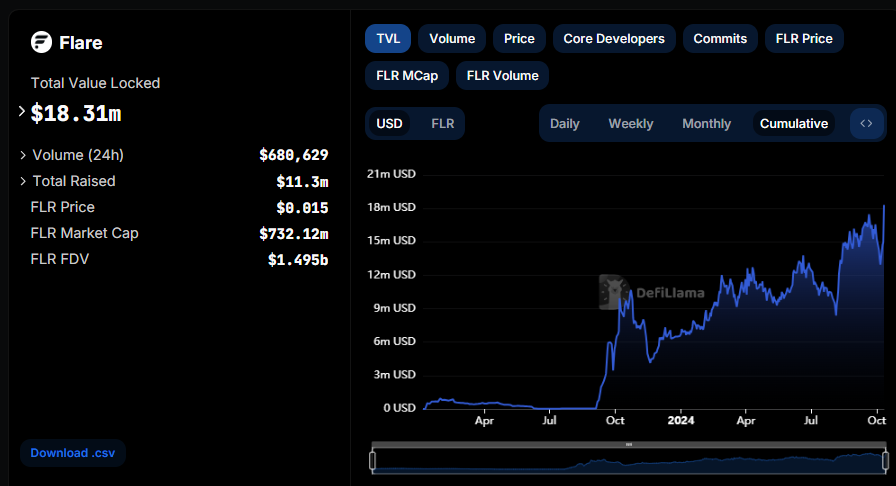Click the $680,629 volume value
Viewport: 896px width, 486px height.
click(294, 155)
